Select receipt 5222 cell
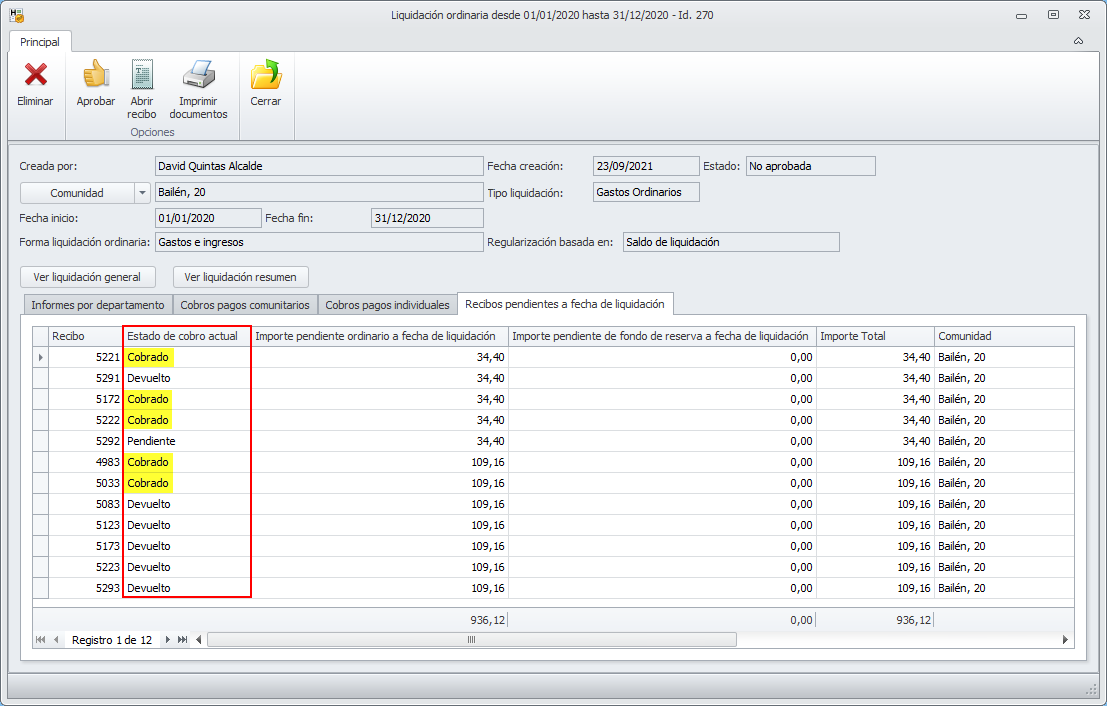This screenshot has width=1107, height=706. coord(85,420)
